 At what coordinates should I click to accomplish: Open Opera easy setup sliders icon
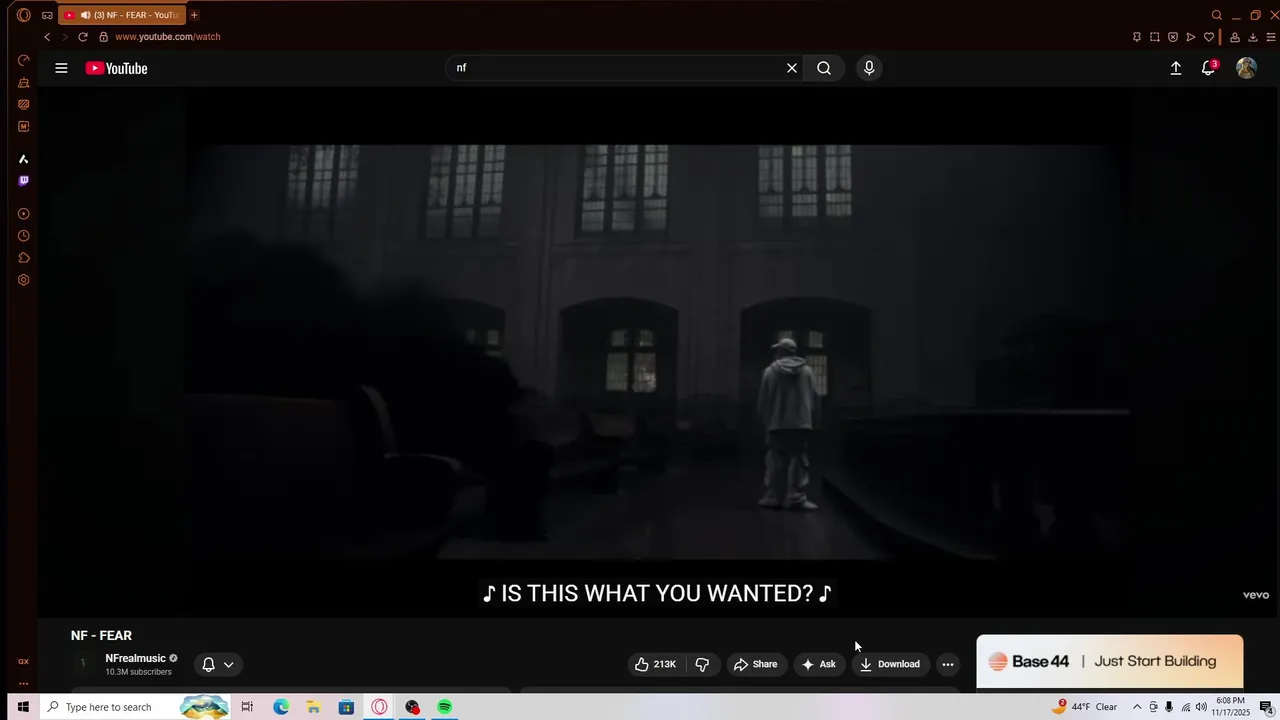click(x=1271, y=37)
